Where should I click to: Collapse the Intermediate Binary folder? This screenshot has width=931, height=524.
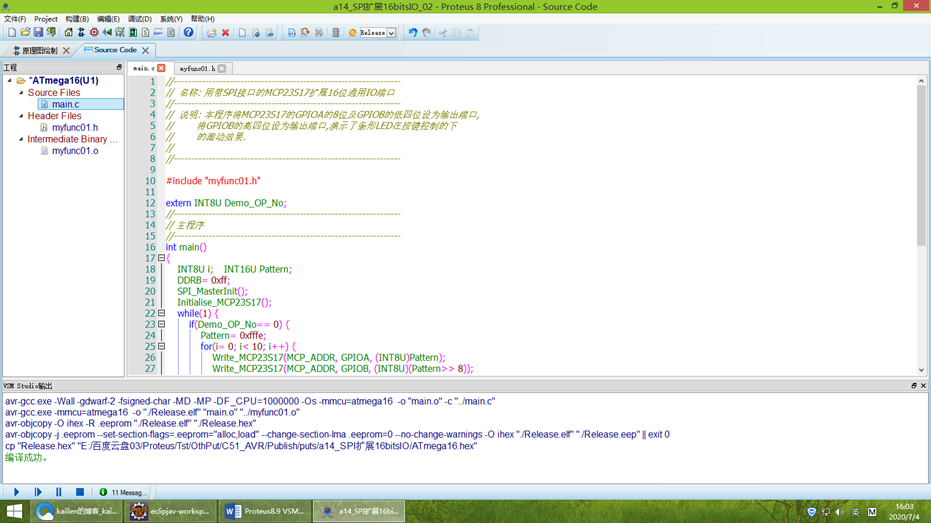[x=21, y=139]
